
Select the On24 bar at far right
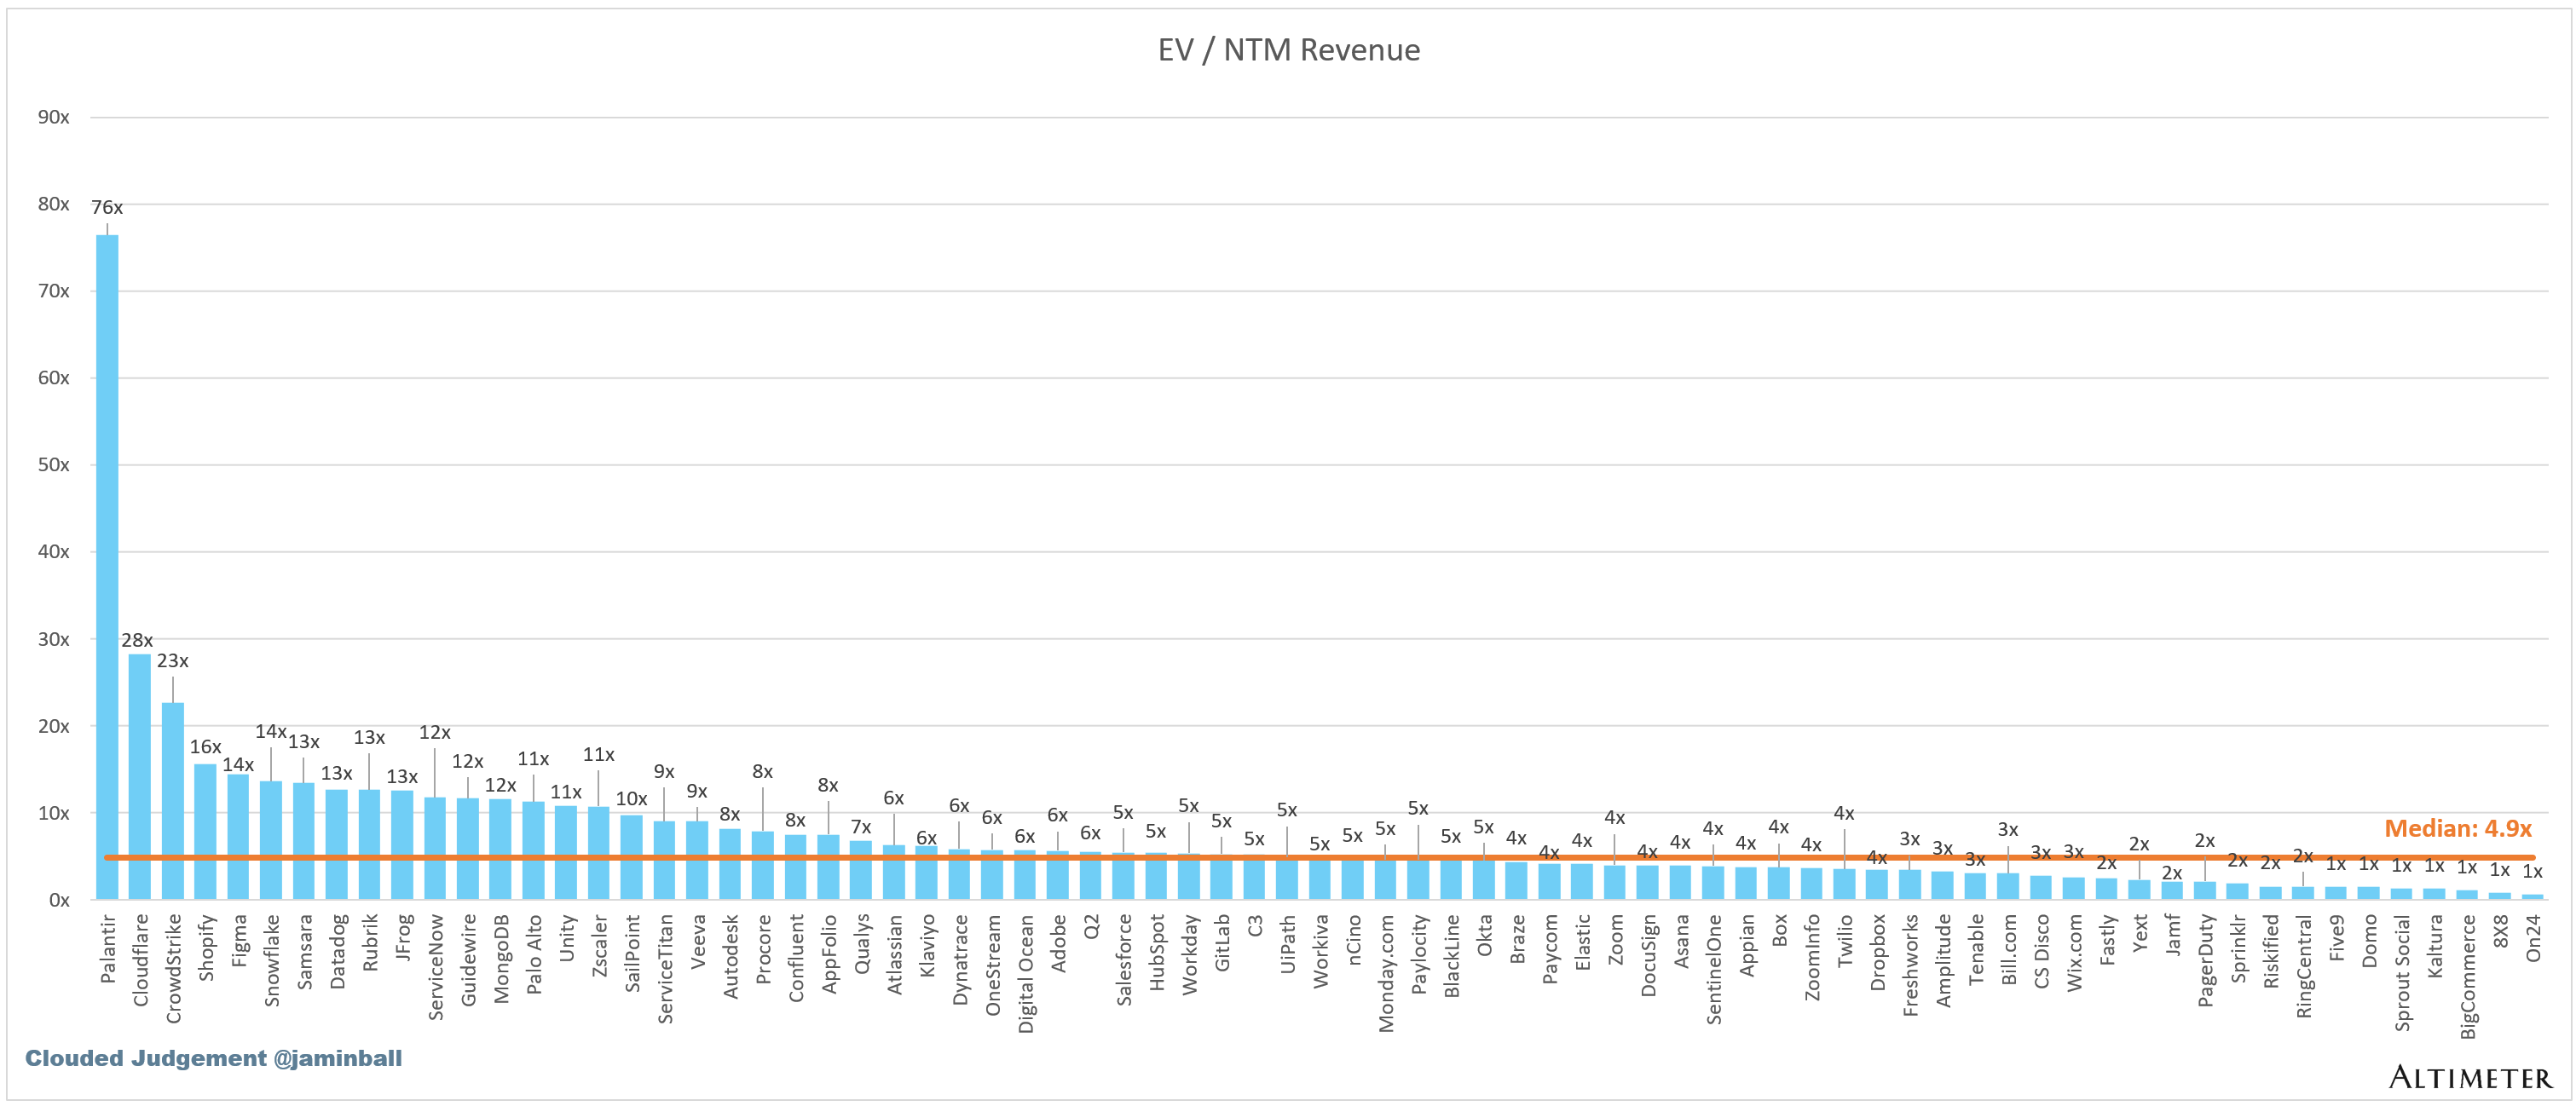tap(2532, 896)
